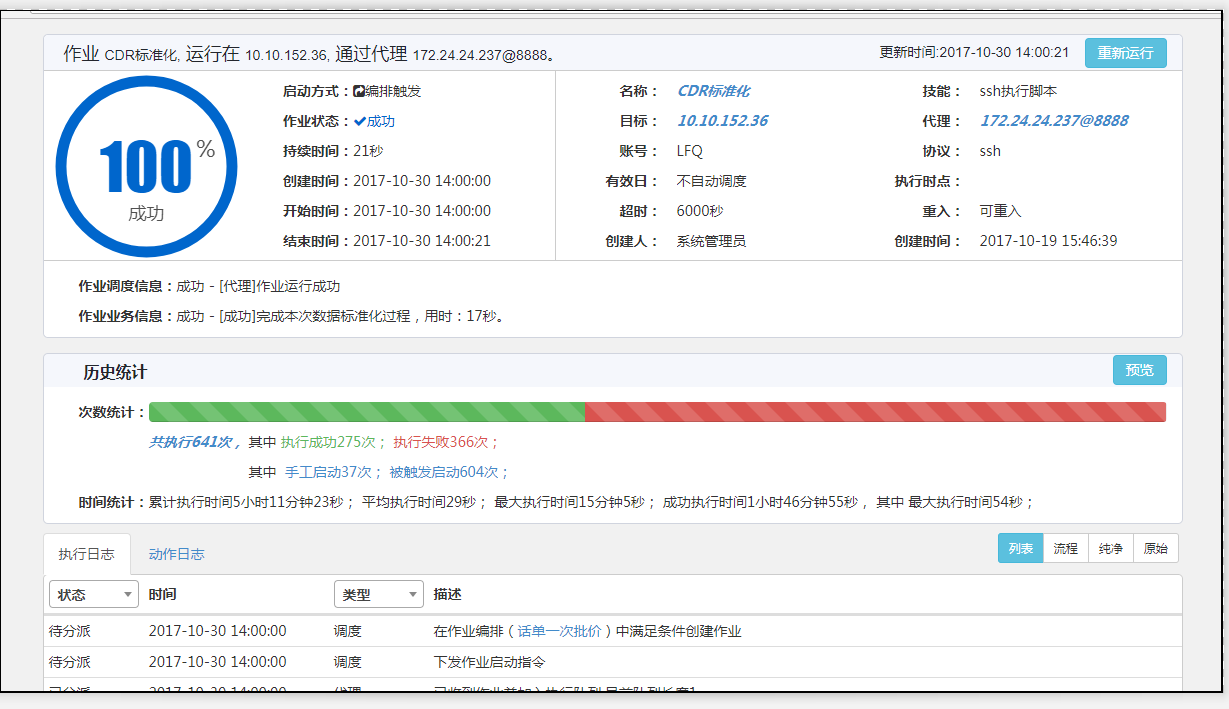Open the 话单一次批价 orchestration link

pos(559,631)
